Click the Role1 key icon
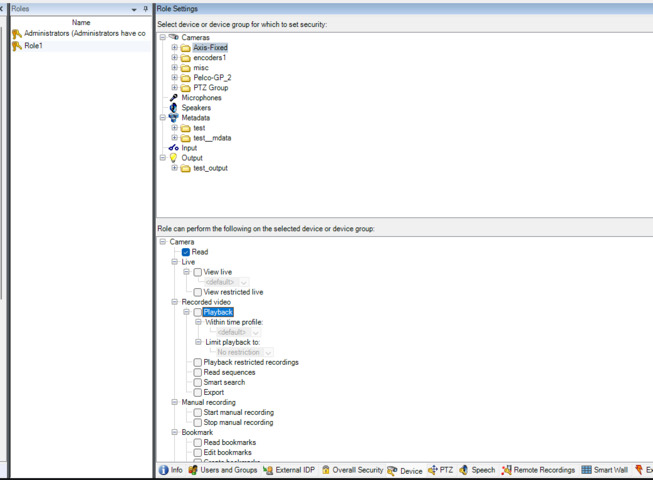This screenshot has height=480, width=653. [17, 46]
